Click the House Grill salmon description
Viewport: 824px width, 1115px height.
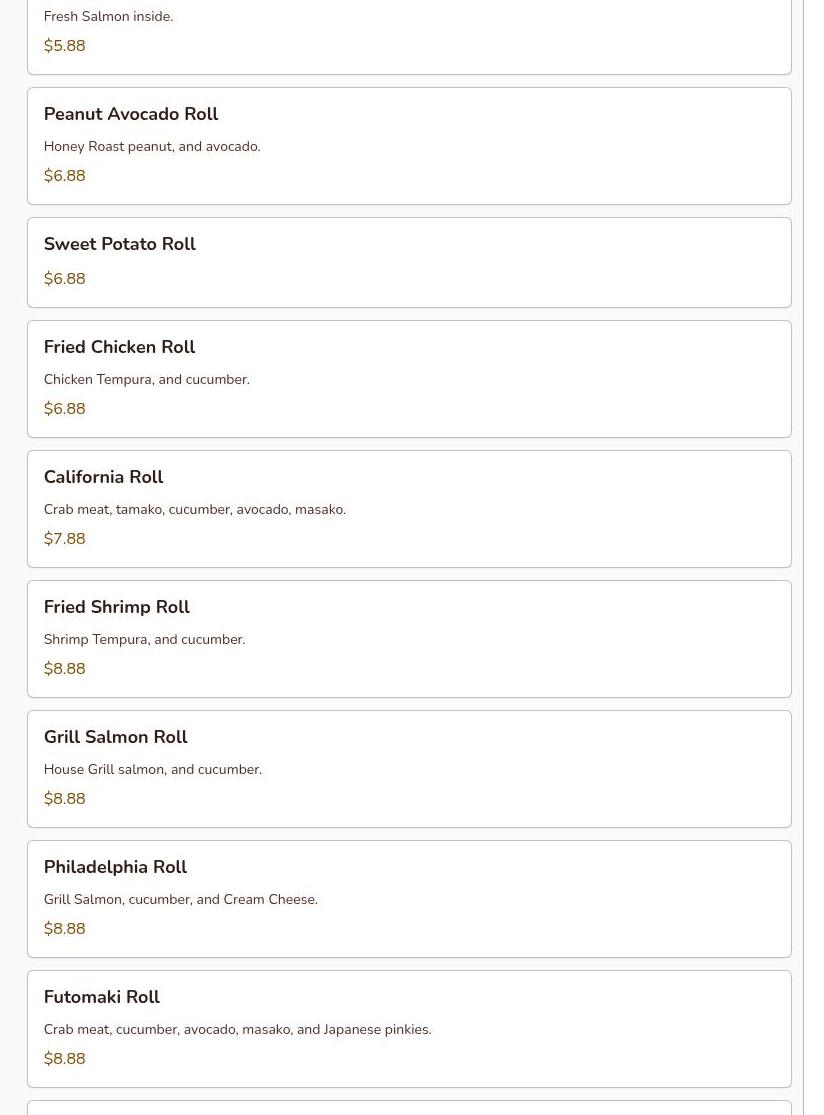click(152, 770)
